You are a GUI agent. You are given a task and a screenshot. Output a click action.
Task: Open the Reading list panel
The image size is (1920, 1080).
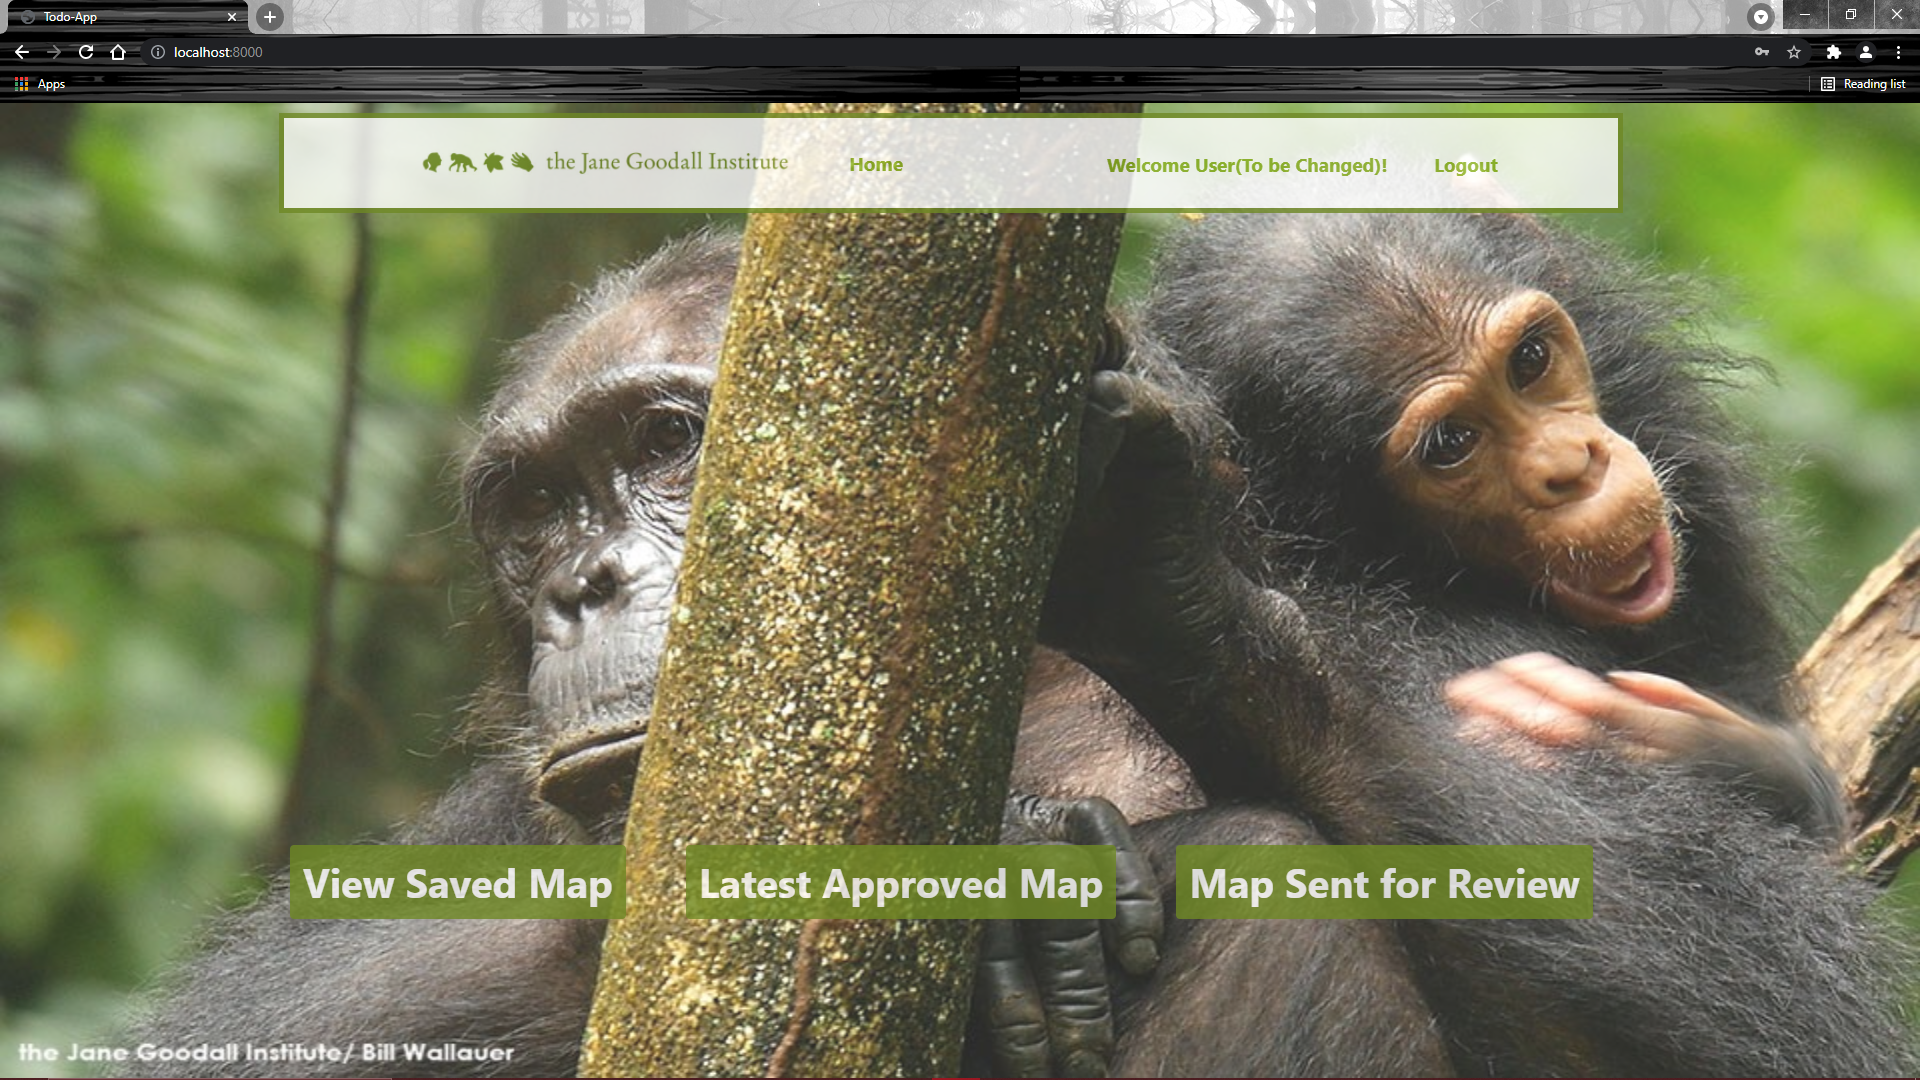click(x=1863, y=84)
